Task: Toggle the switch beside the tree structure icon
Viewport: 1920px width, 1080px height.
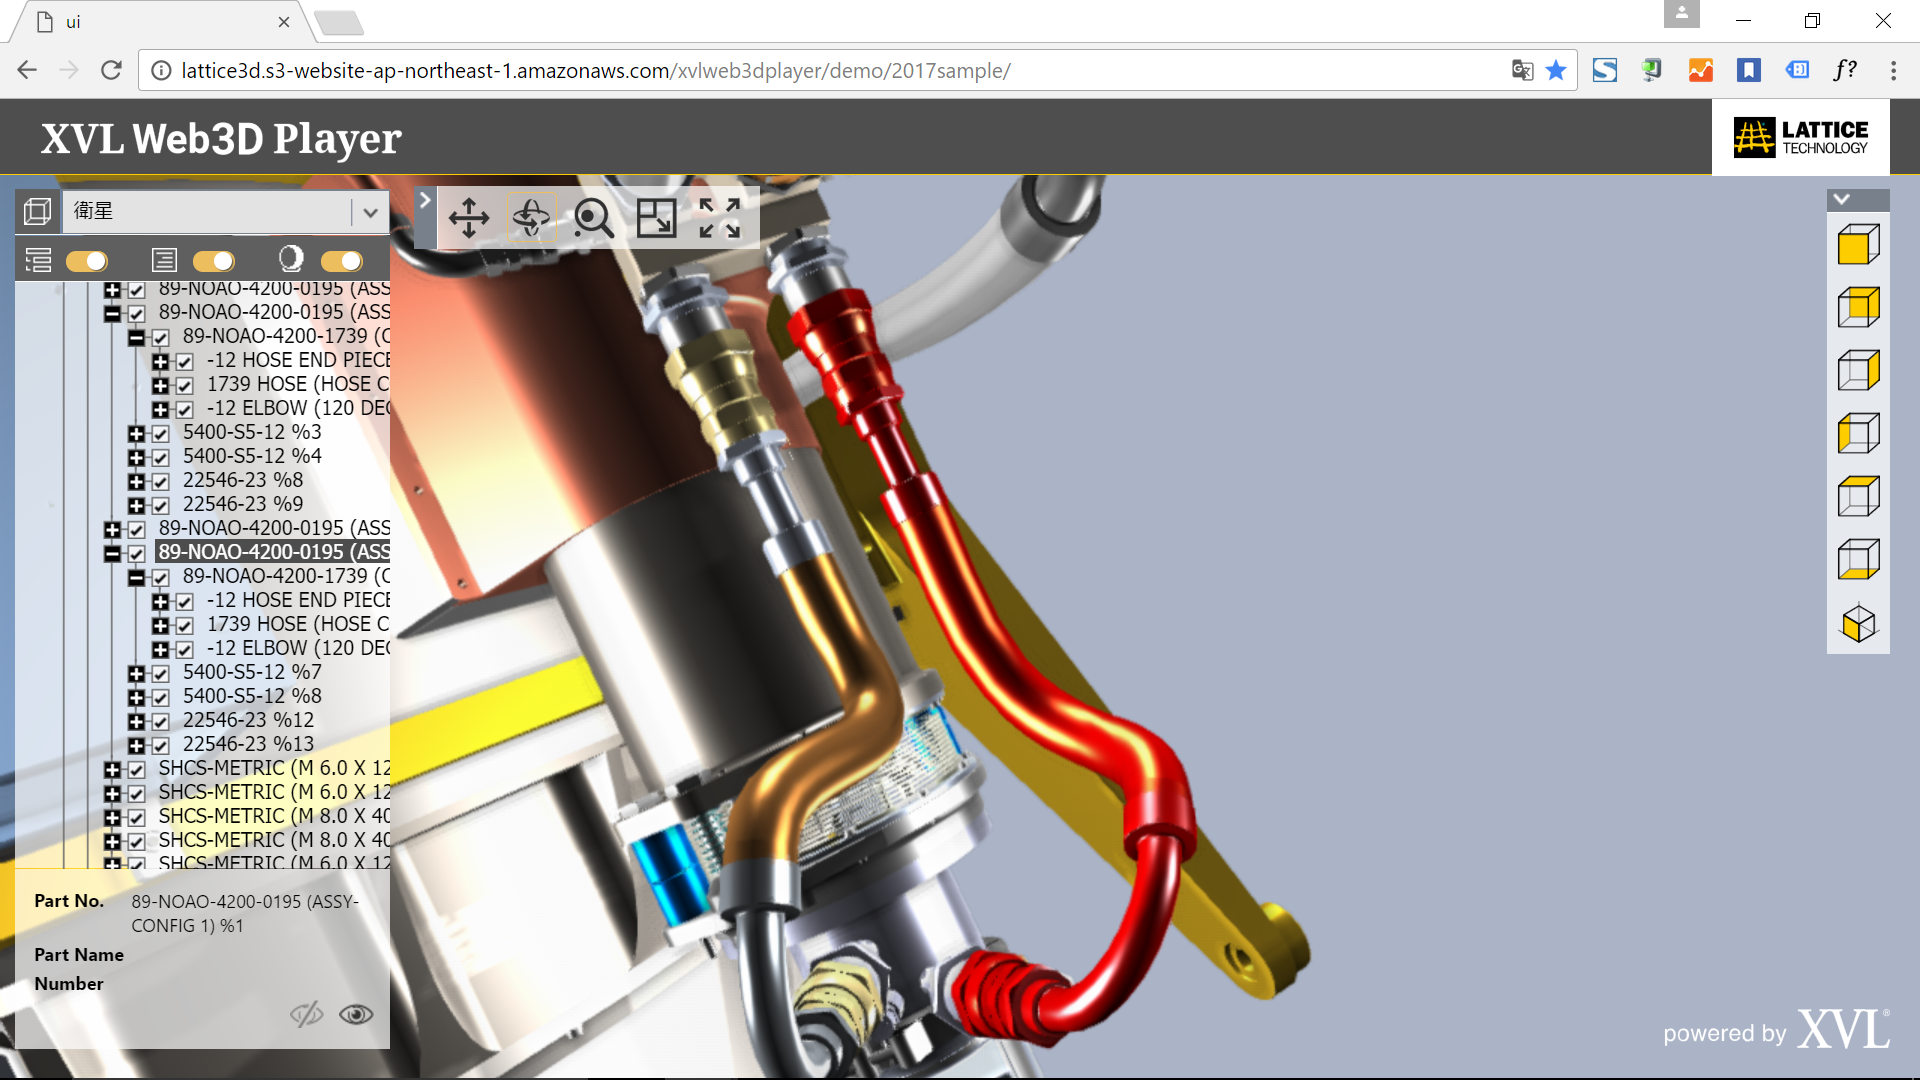Action: coord(87,261)
